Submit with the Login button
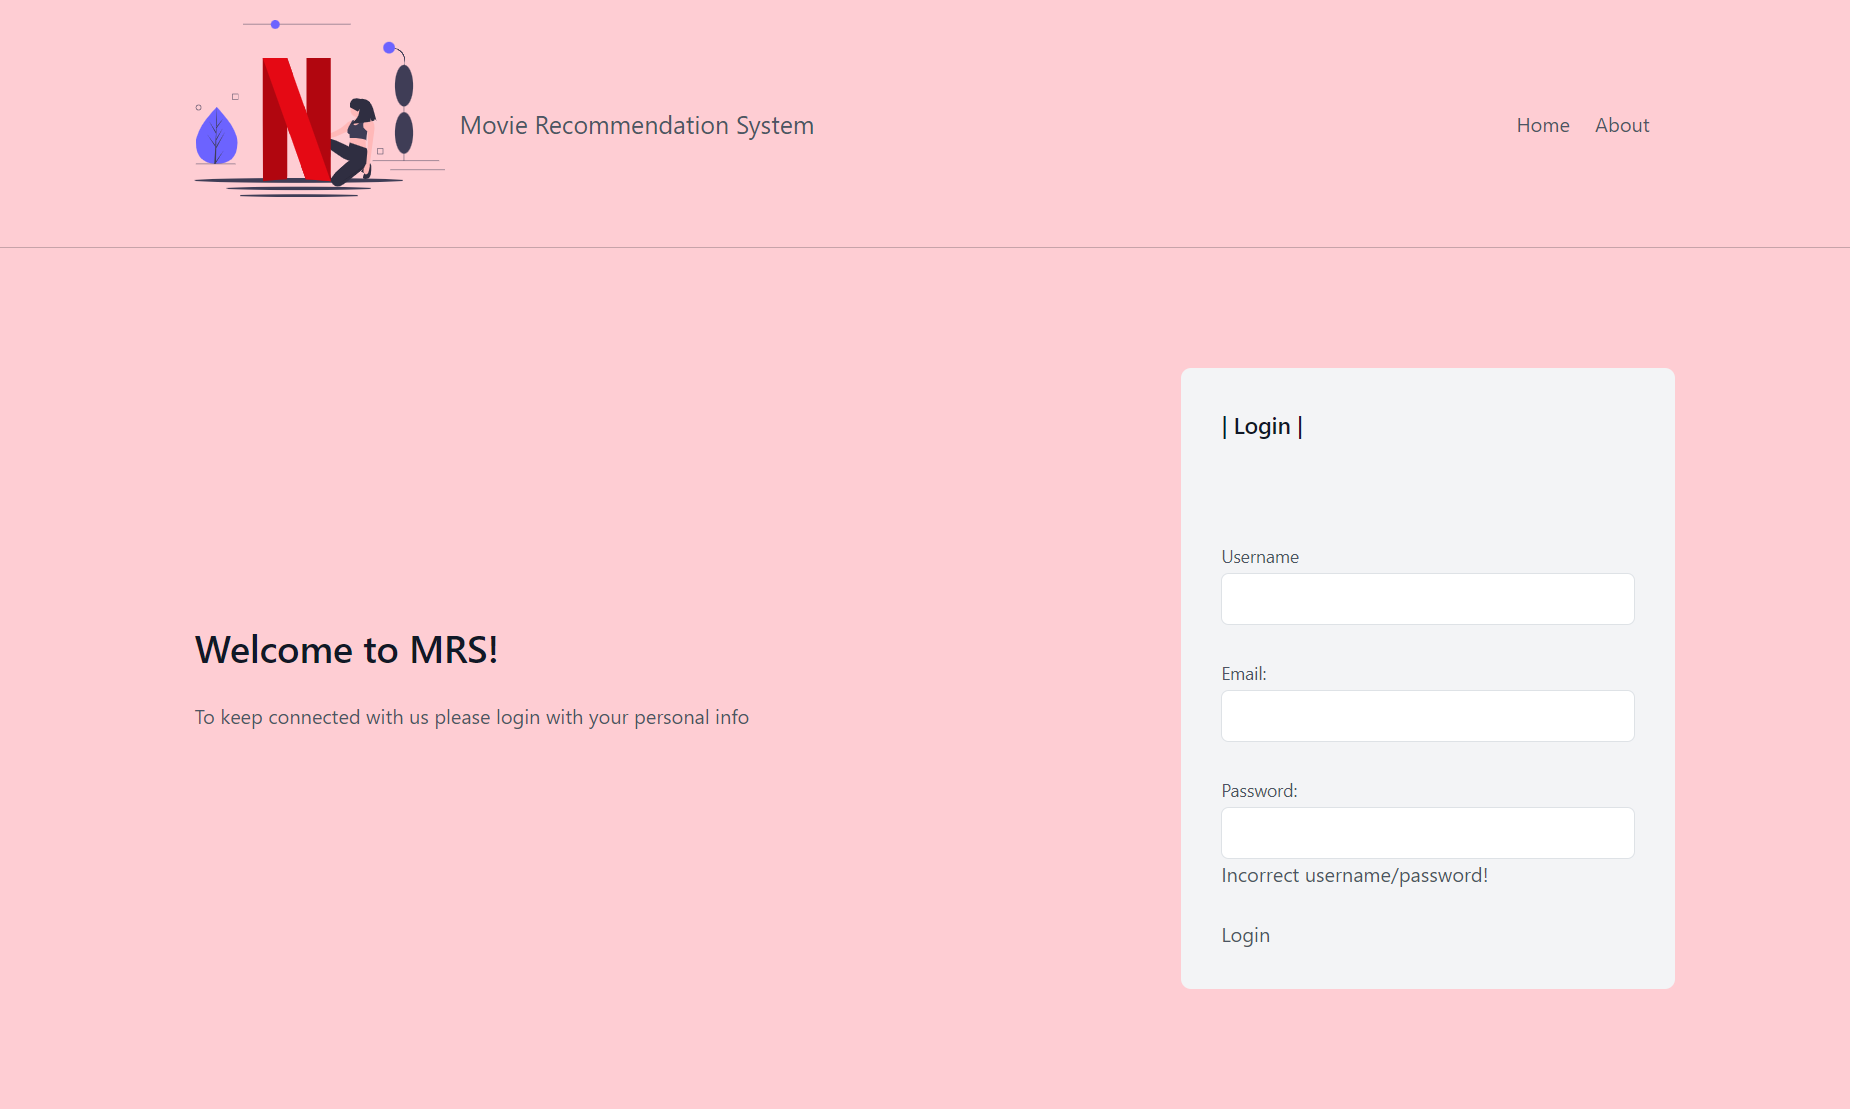Image resolution: width=1850 pixels, height=1109 pixels. tap(1246, 935)
